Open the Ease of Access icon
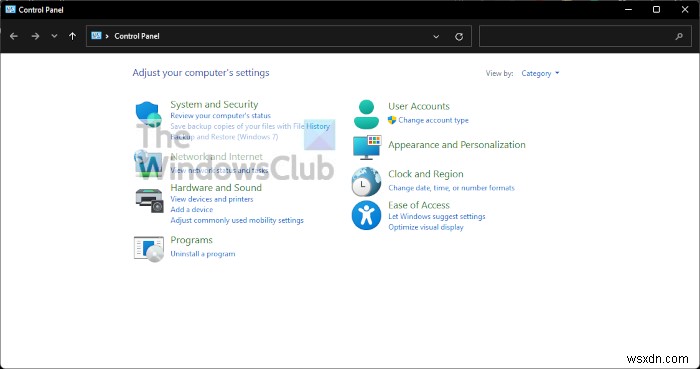Screen dimensions: 700x369 click(x=366, y=216)
